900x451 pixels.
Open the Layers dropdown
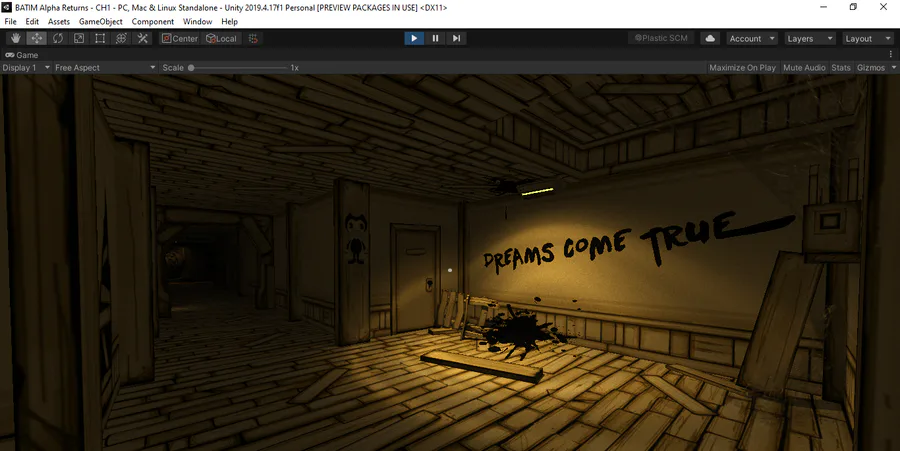810,38
